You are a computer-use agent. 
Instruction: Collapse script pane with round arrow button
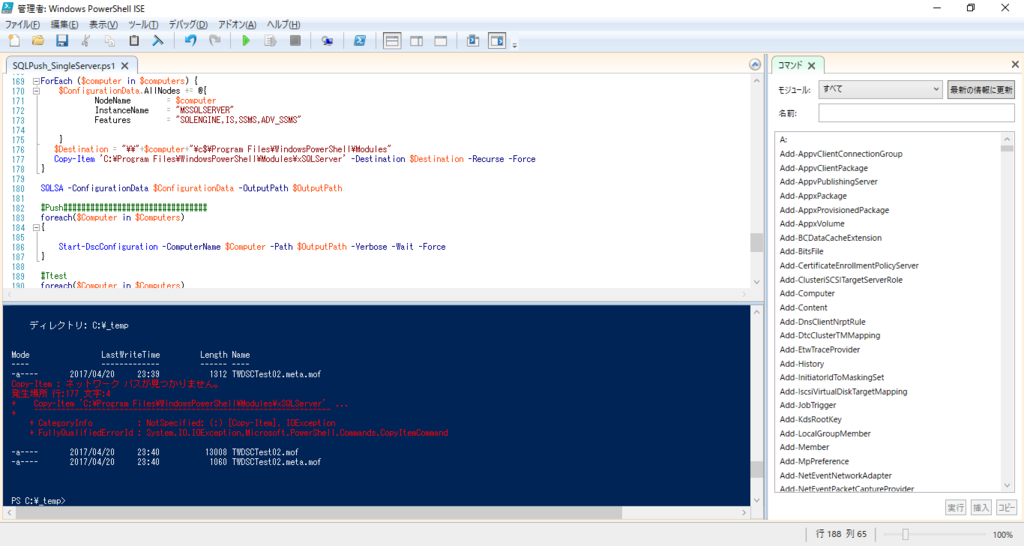click(754, 64)
